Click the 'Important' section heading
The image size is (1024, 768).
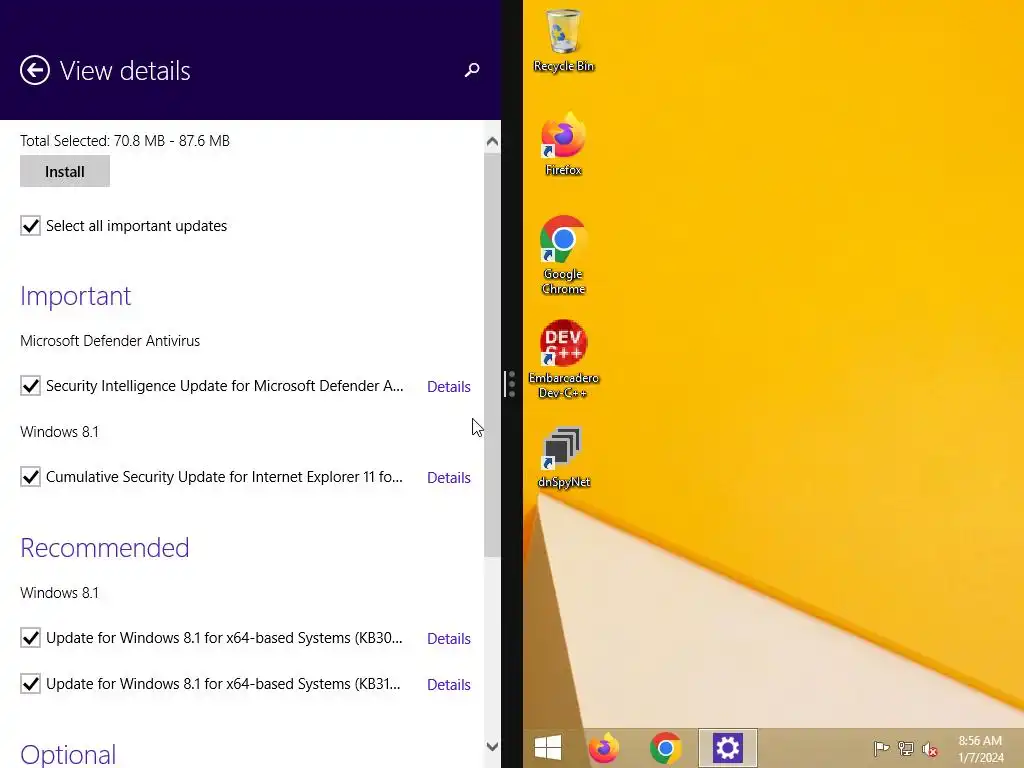click(76, 296)
